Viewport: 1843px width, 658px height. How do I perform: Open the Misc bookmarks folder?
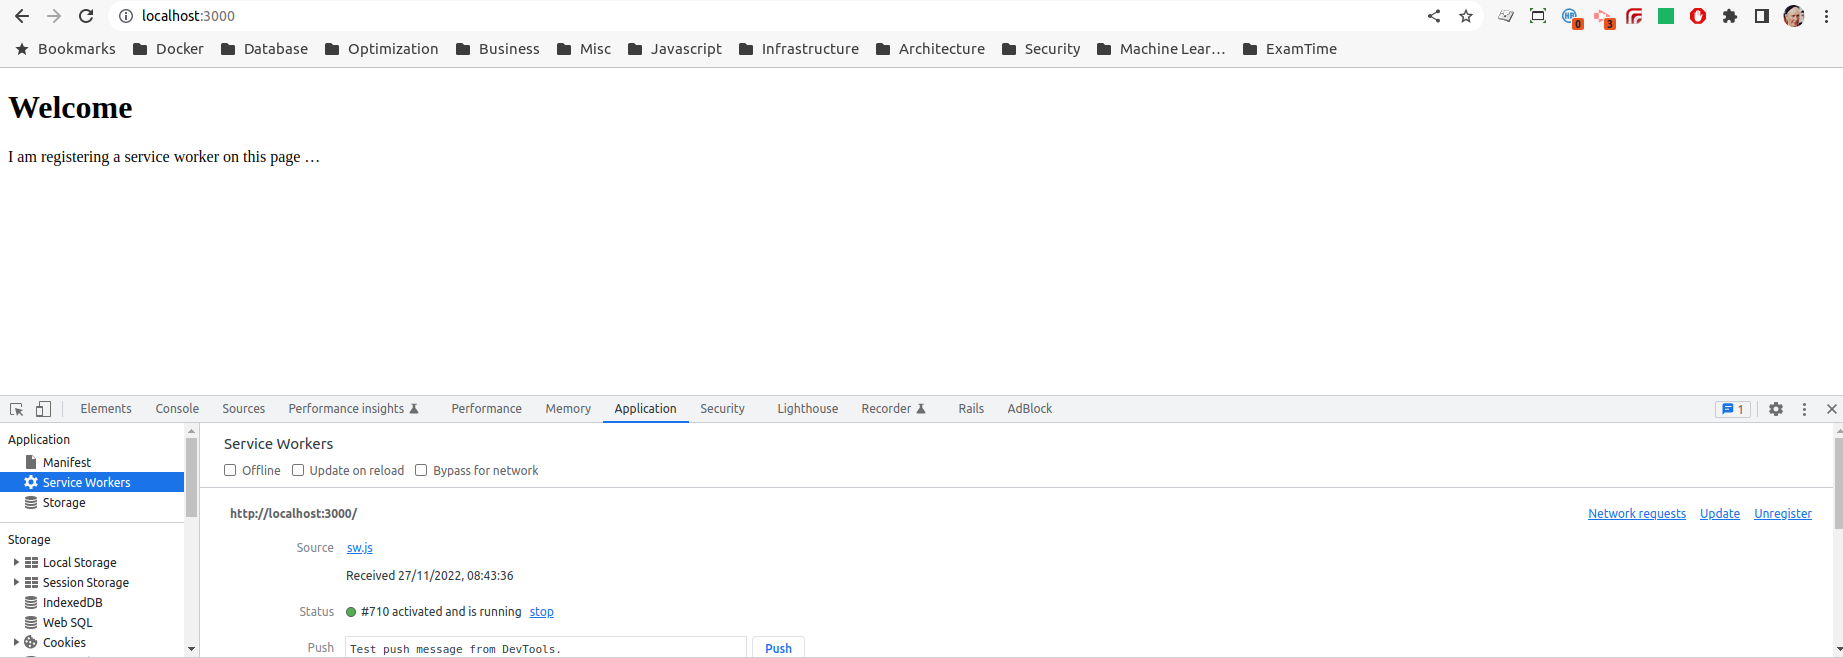pyautogui.click(x=584, y=49)
